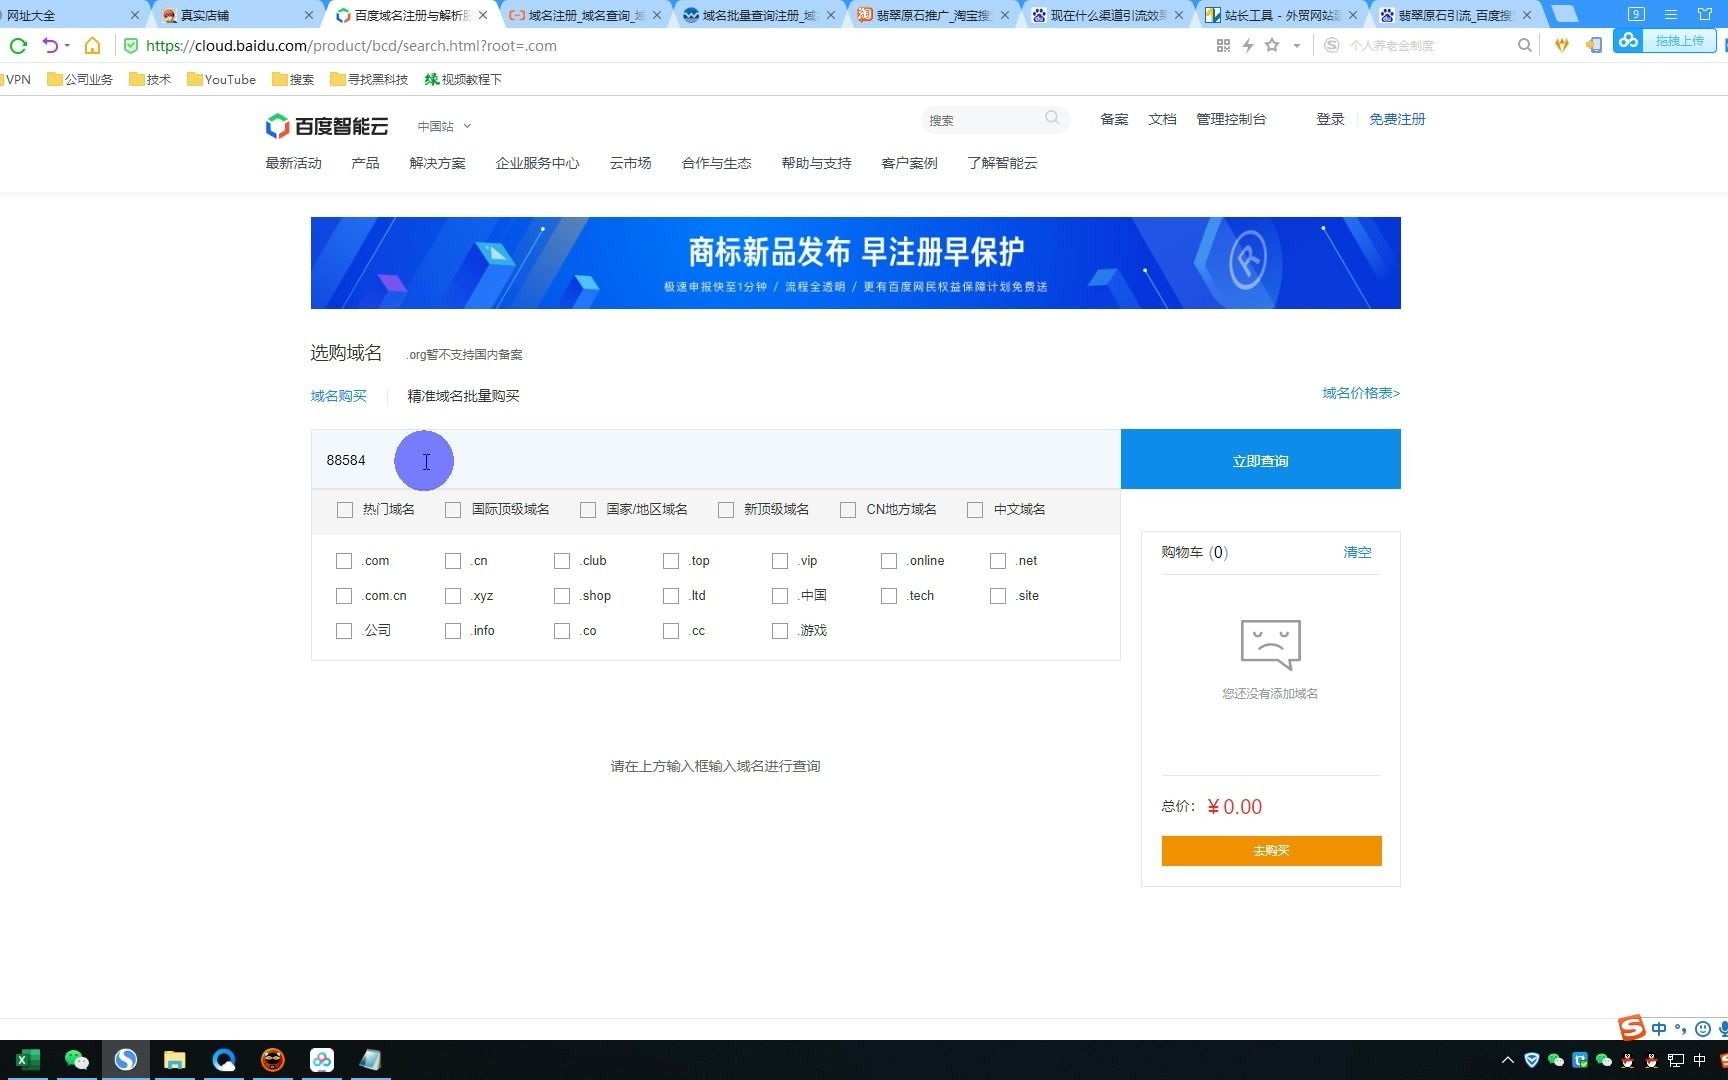Open the network tray icon
Image resolution: width=1728 pixels, height=1080 pixels.
click(x=1675, y=1060)
